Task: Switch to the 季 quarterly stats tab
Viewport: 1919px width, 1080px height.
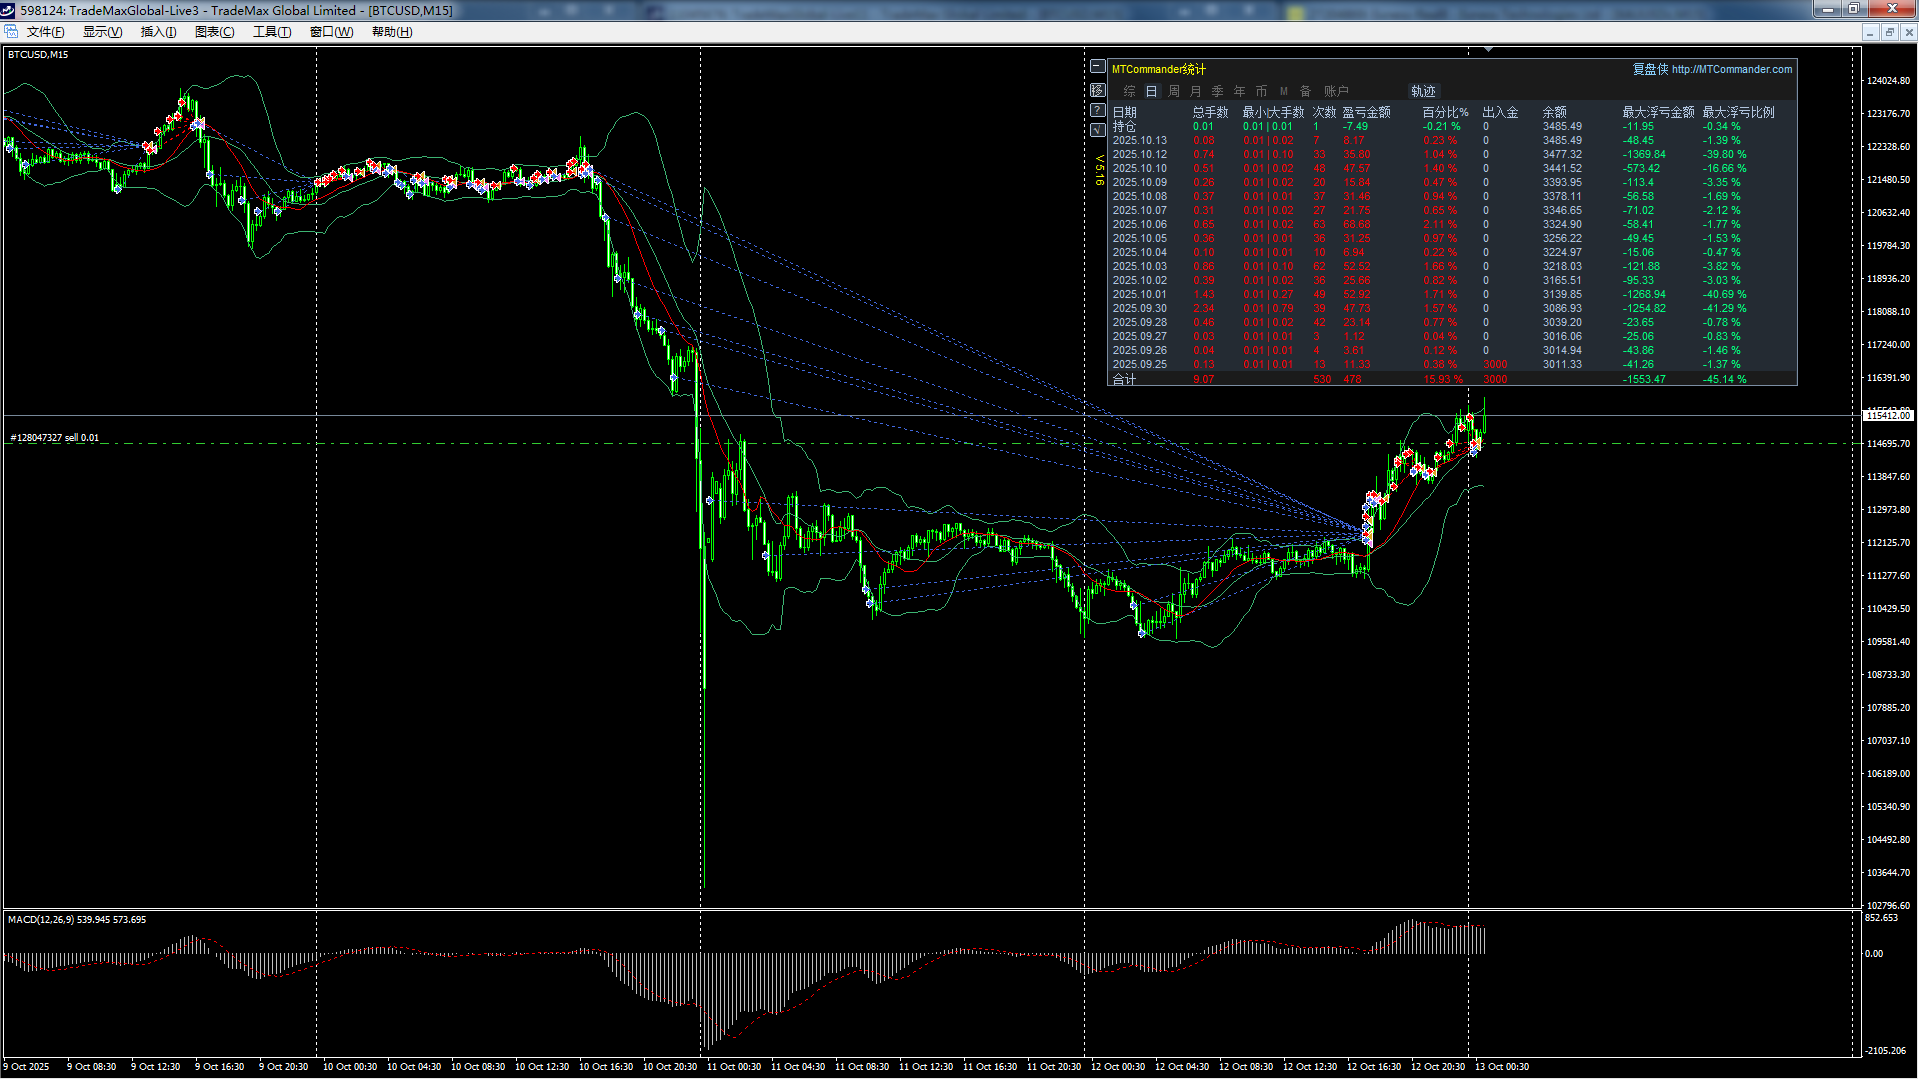Action: (1218, 91)
